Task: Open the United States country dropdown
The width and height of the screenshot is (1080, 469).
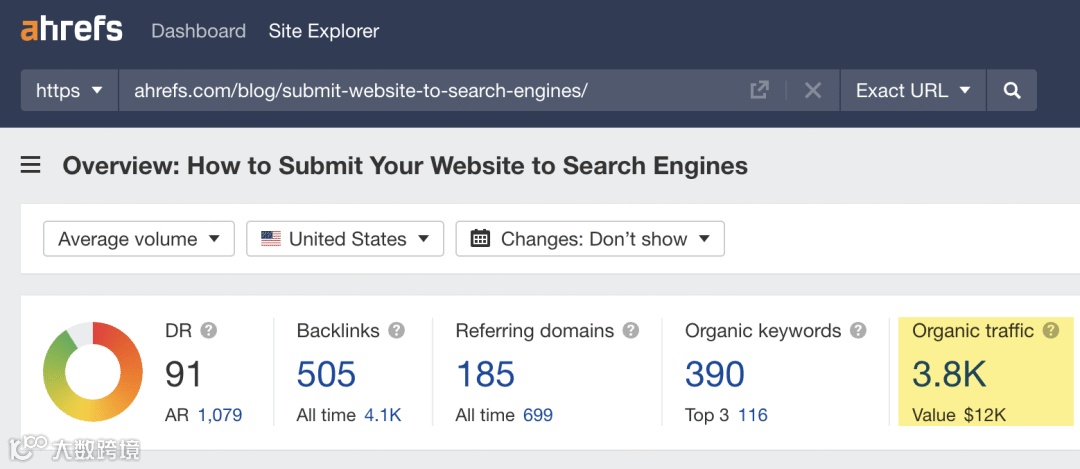Action: point(345,239)
